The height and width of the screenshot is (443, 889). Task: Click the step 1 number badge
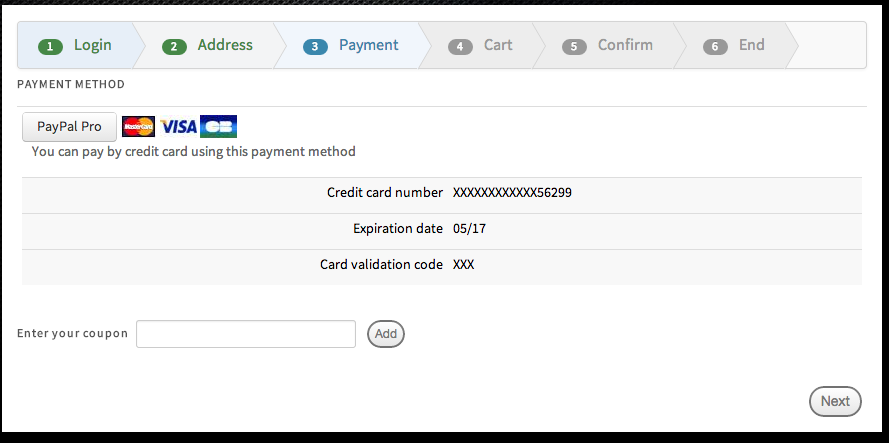click(x=50, y=46)
